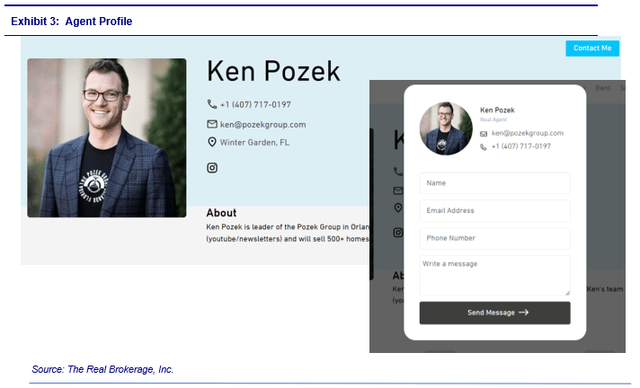Click dimmed location pin behind the dialog
Viewport: 640px width, 388px height.
[398, 208]
